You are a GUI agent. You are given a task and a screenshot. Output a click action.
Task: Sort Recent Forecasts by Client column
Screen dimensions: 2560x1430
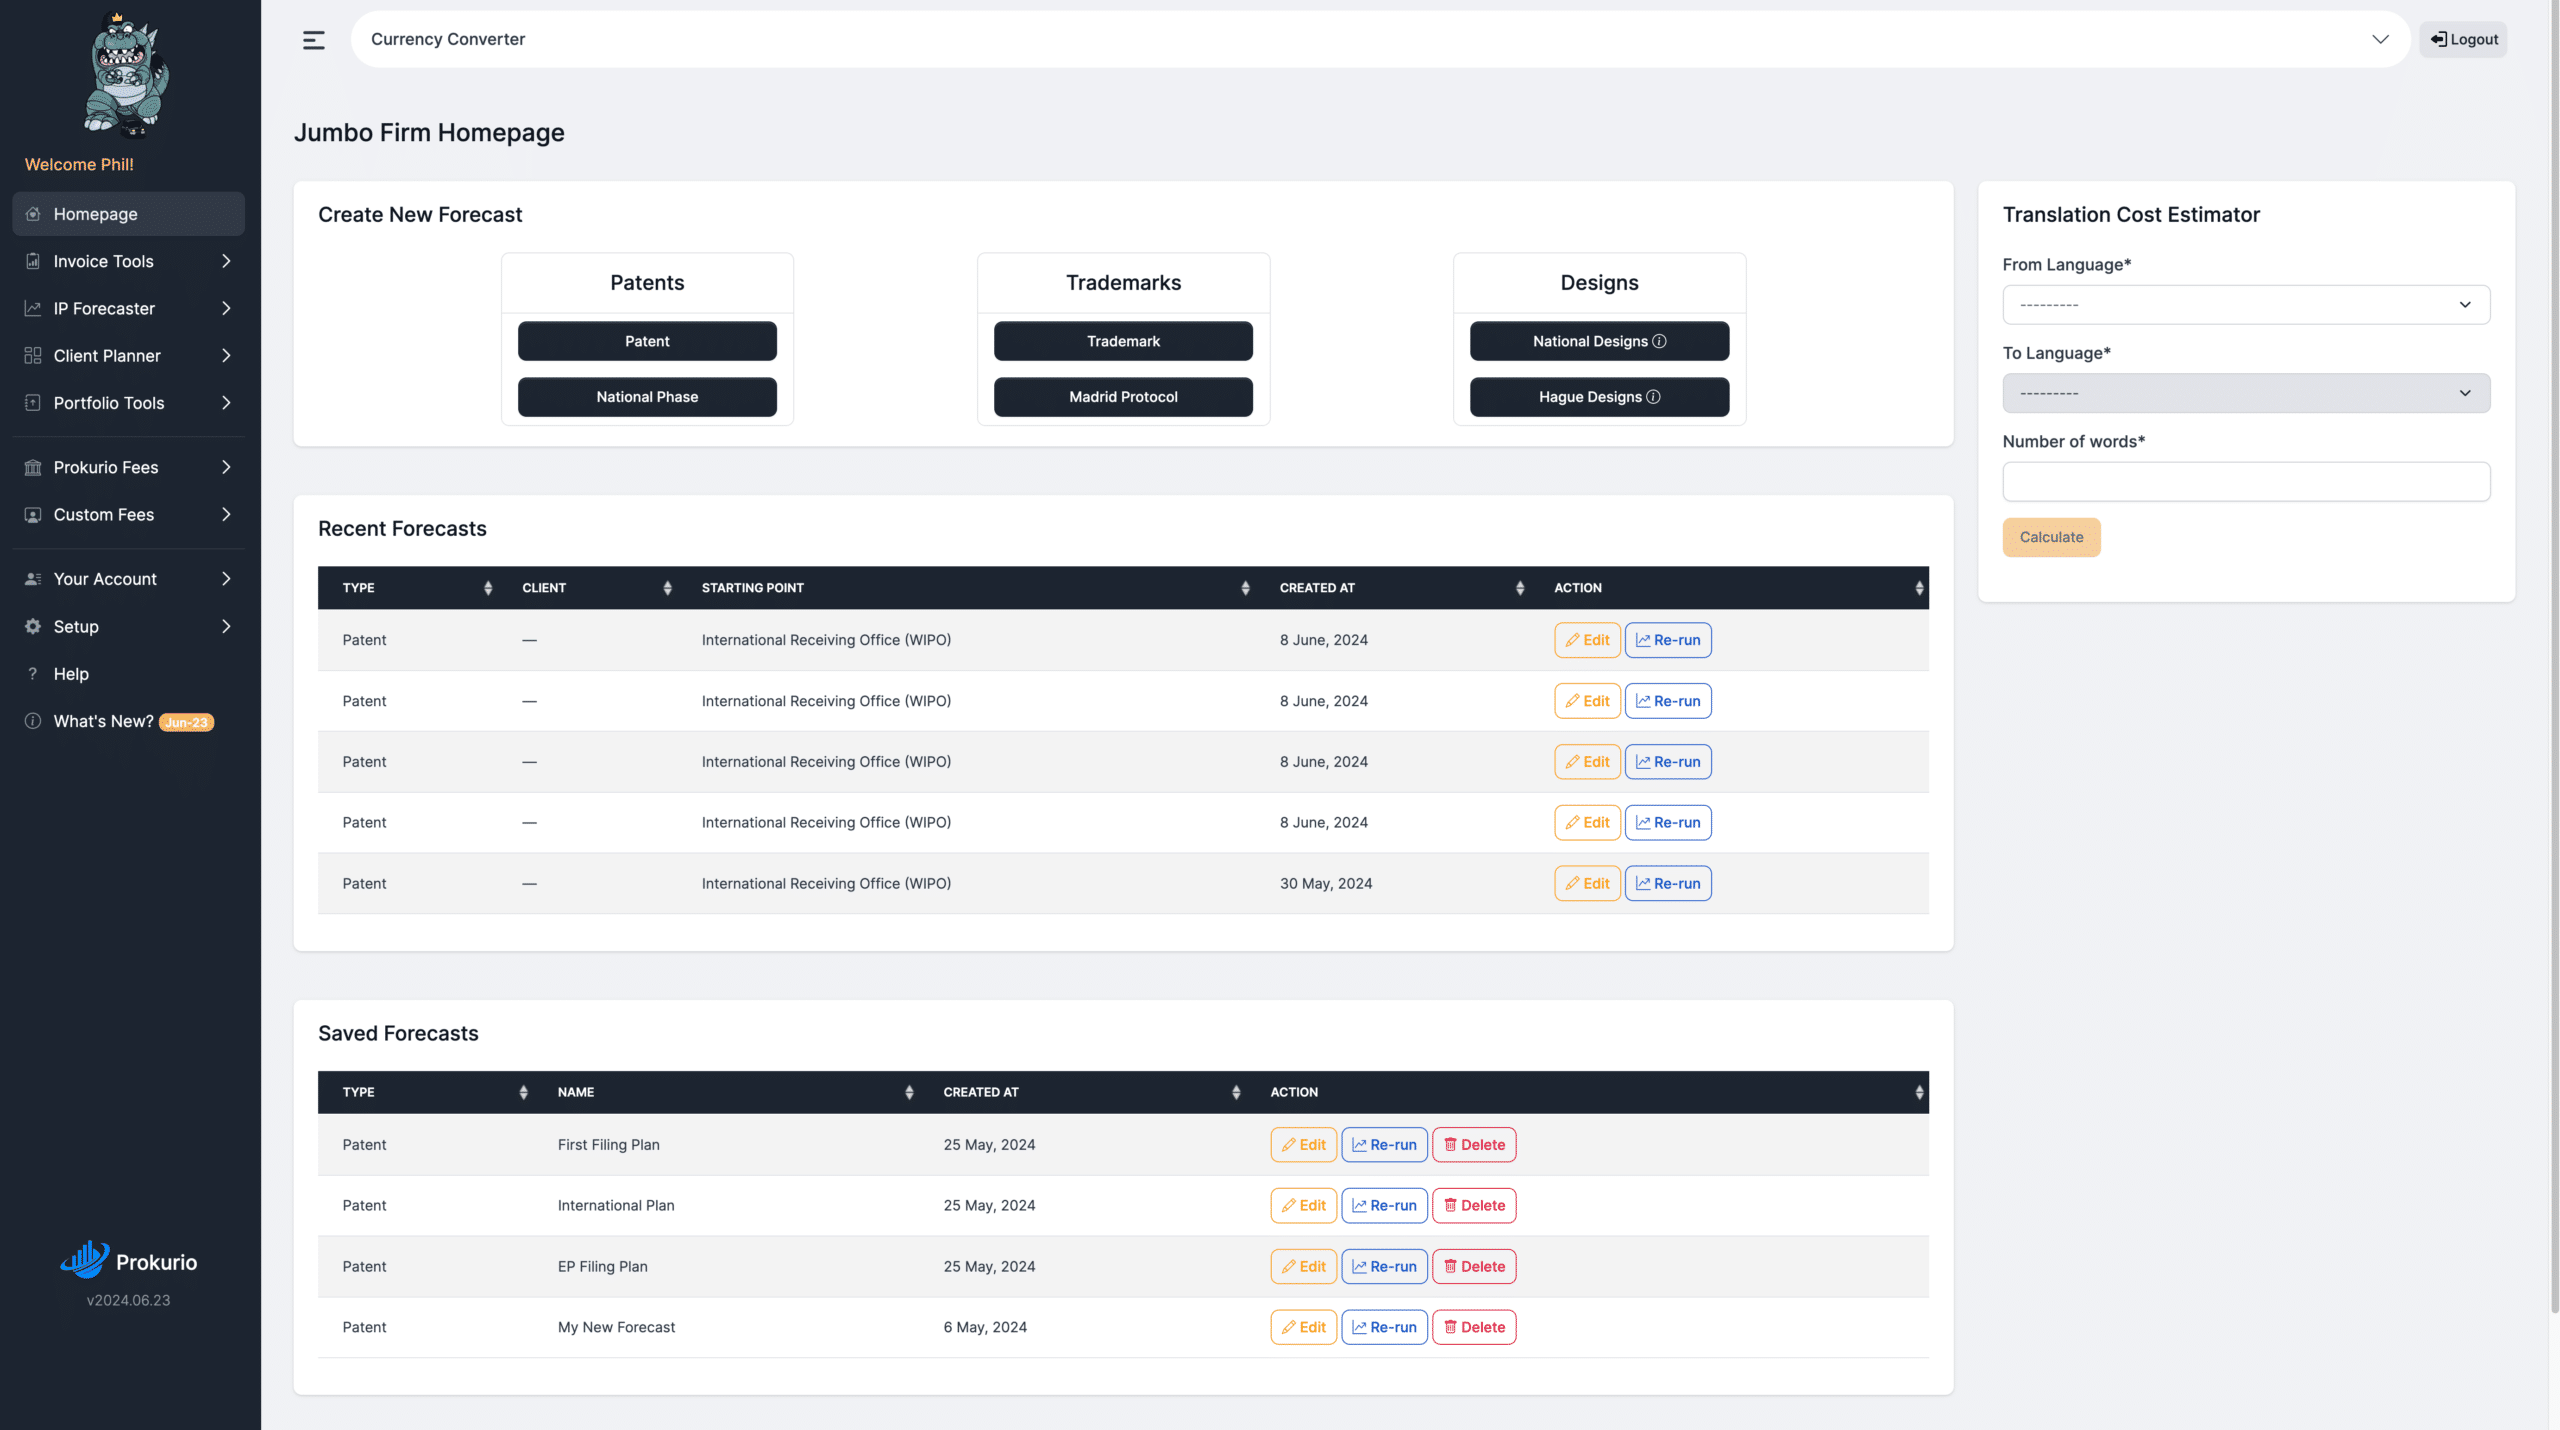click(667, 588)
